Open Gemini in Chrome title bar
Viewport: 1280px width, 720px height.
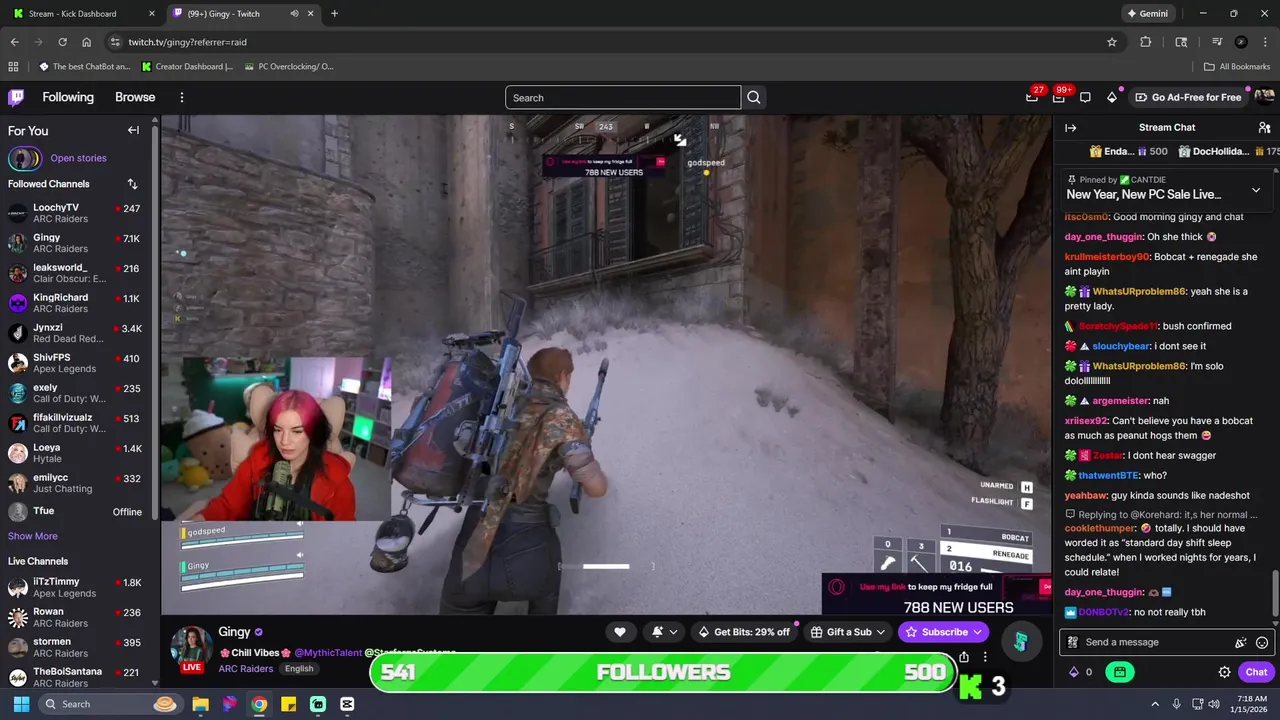tap(1147, 13)
